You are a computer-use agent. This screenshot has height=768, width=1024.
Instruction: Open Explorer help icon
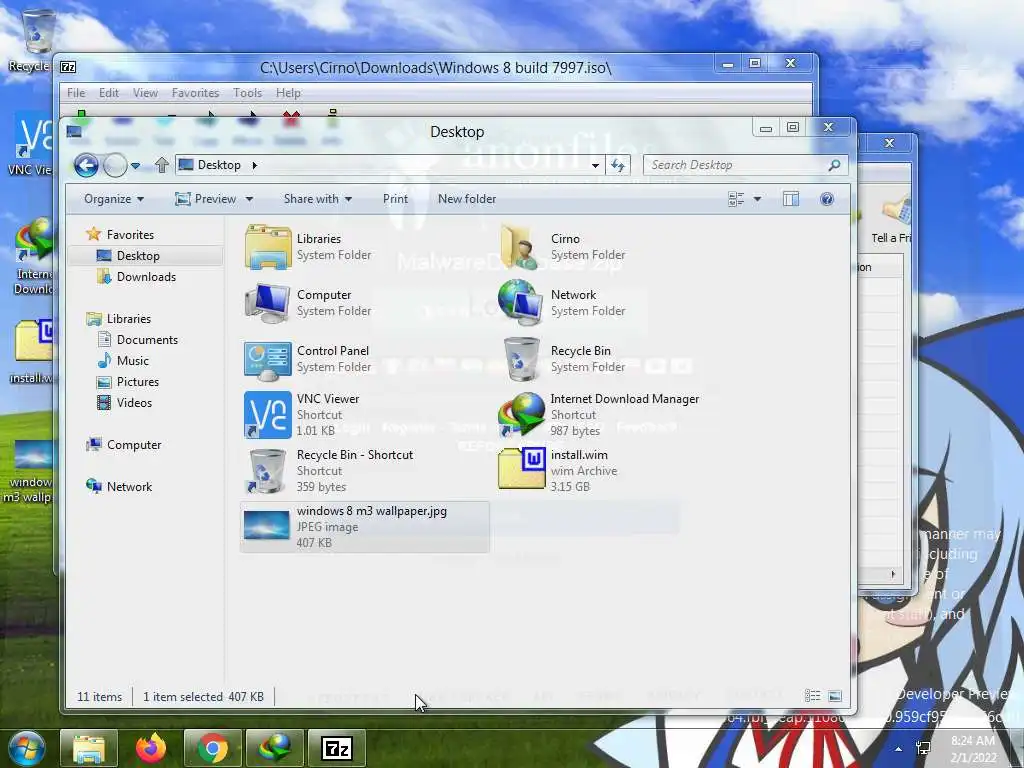[827, 199]
